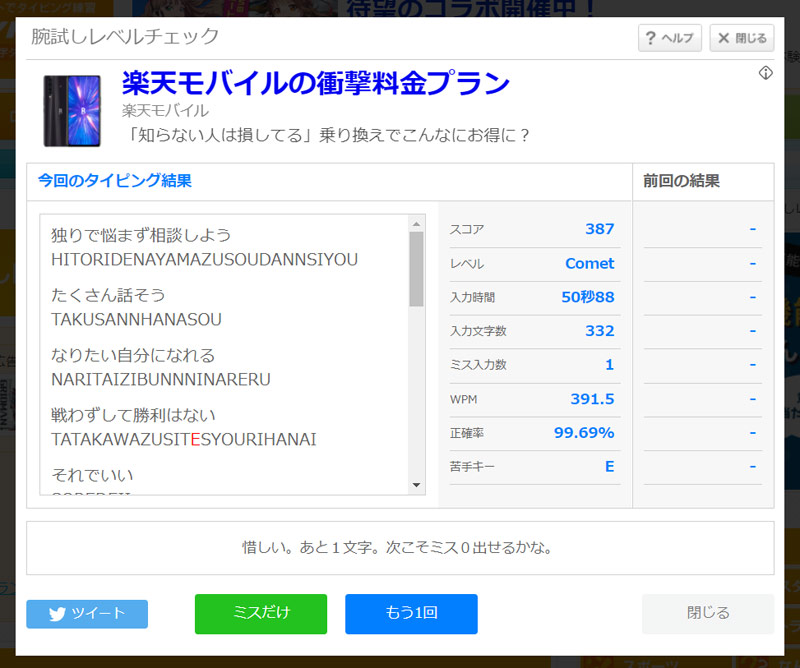The height and width of the screenshot is (668, 800).
Task: Click the 楽天モバイル advertiser name
Action: pos(165,111)
